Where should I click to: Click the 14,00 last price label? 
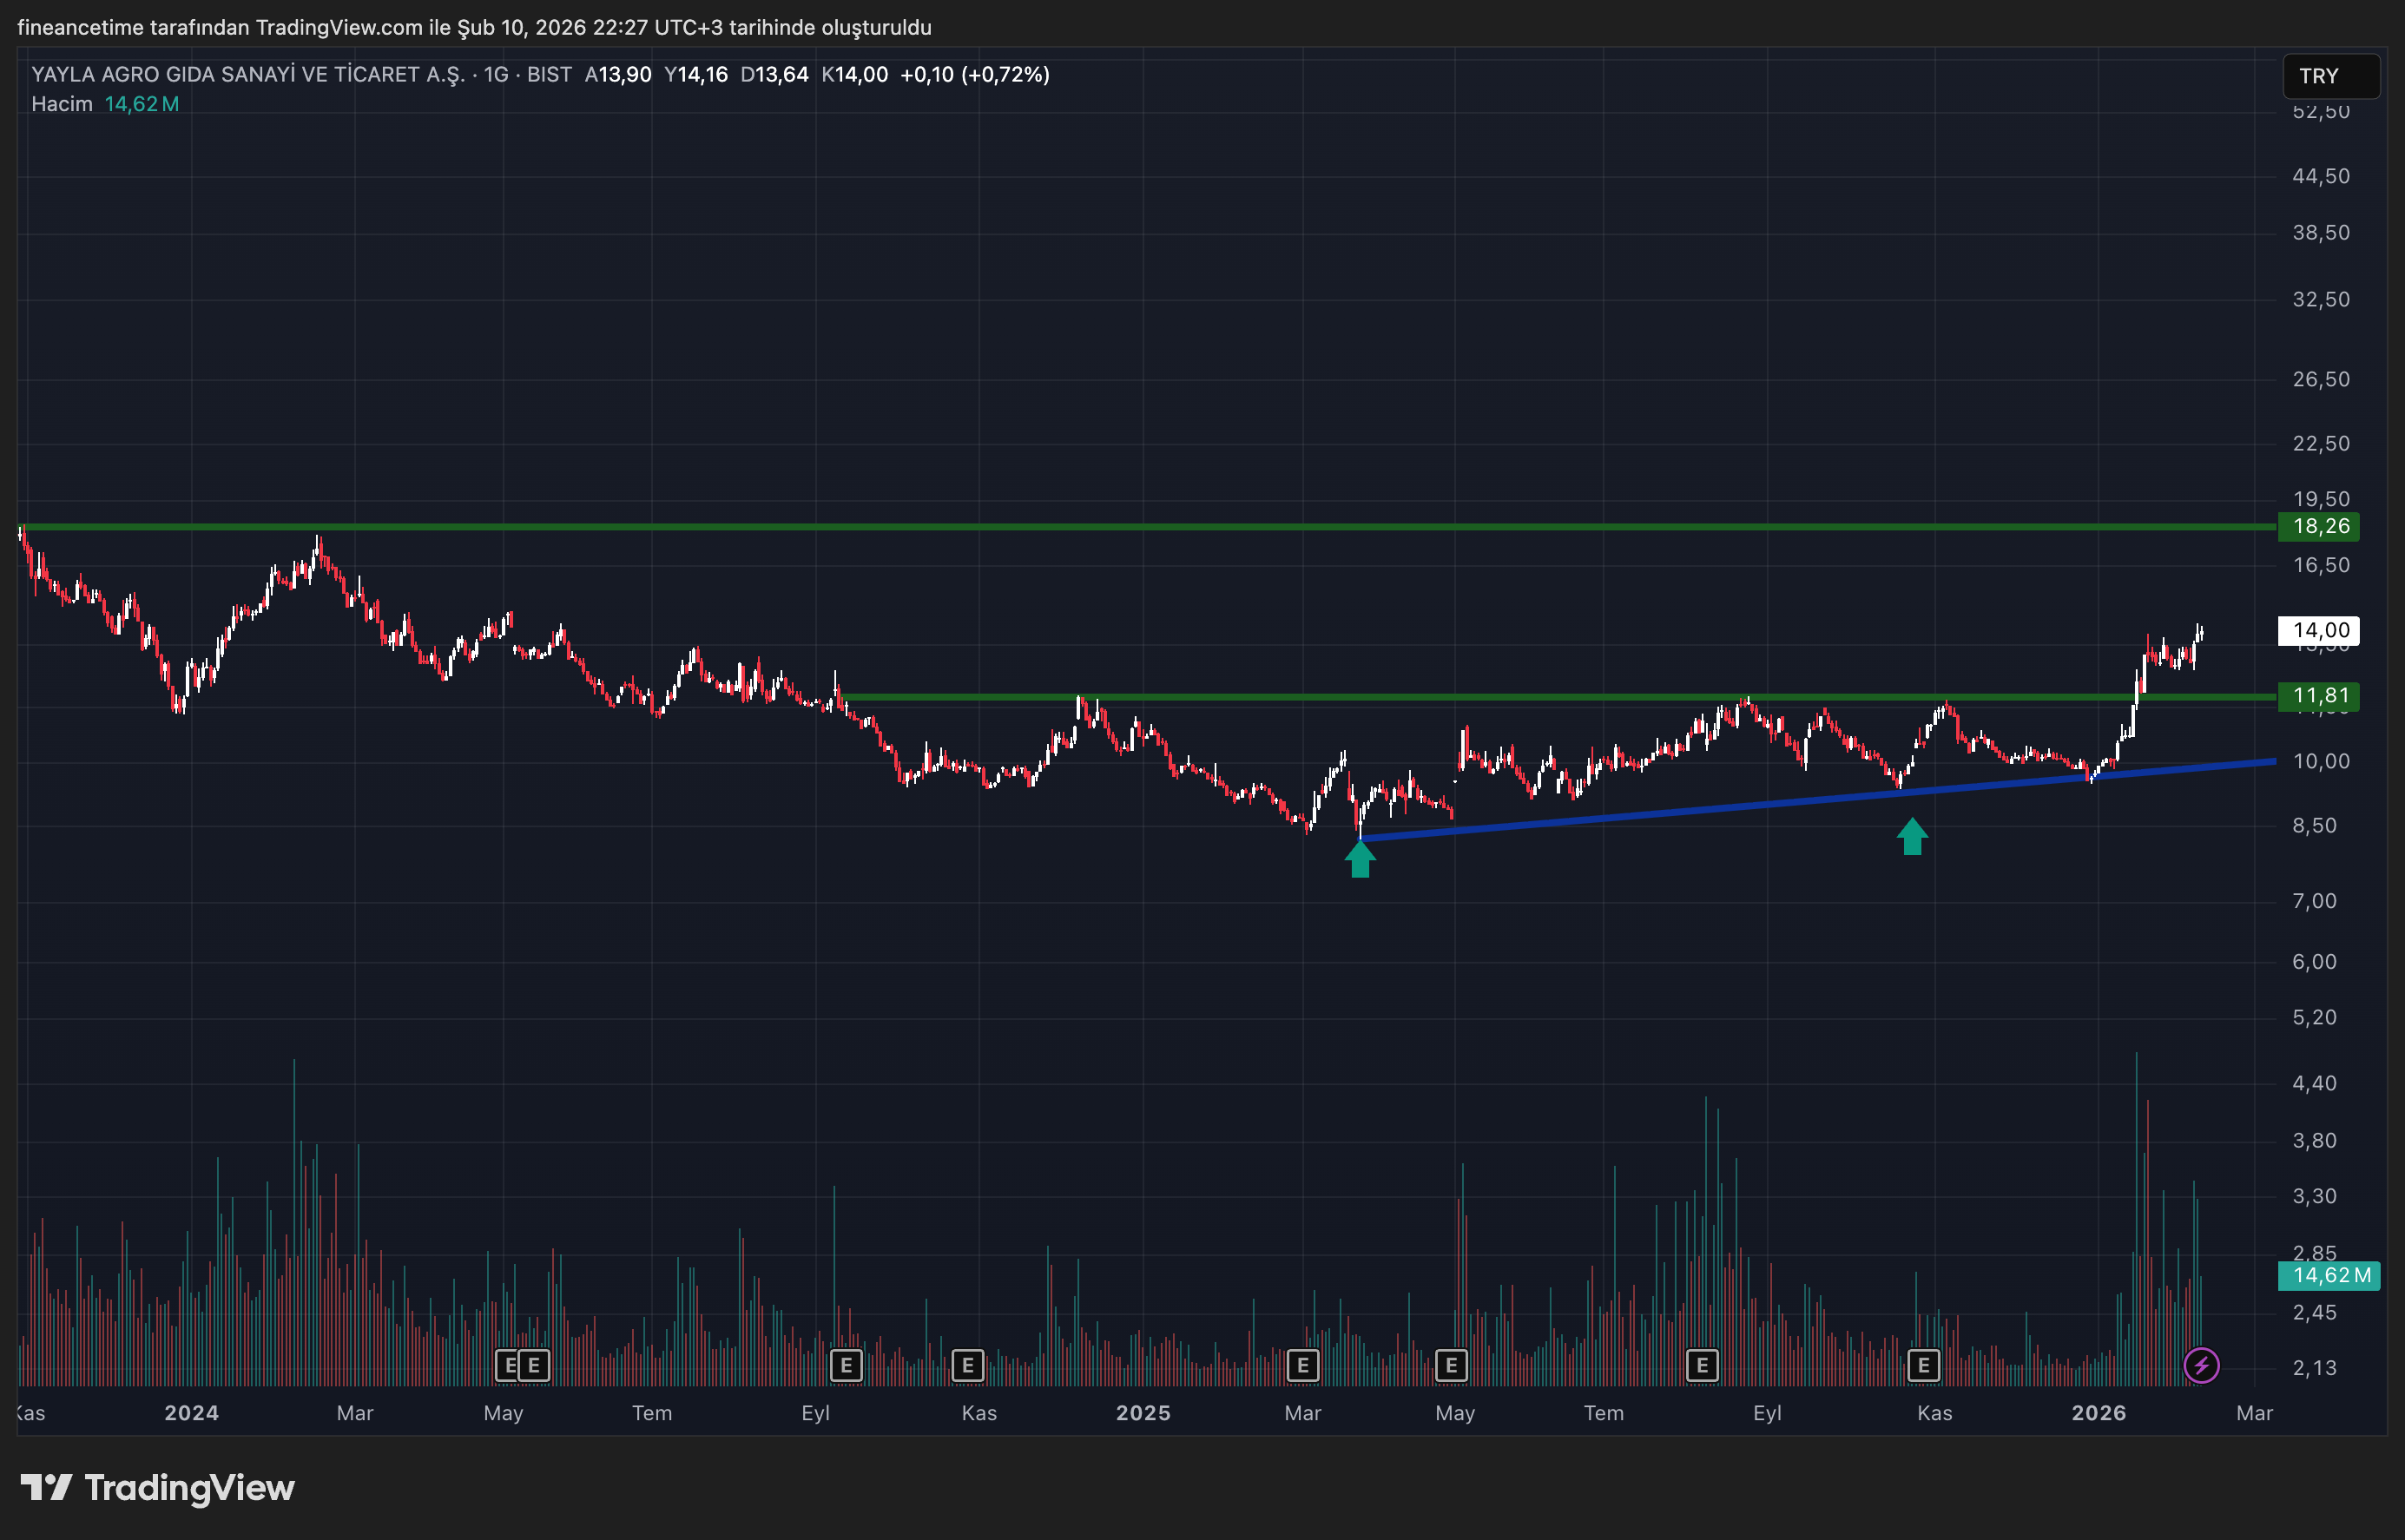pyautogui.click(x=2318, y=630)
